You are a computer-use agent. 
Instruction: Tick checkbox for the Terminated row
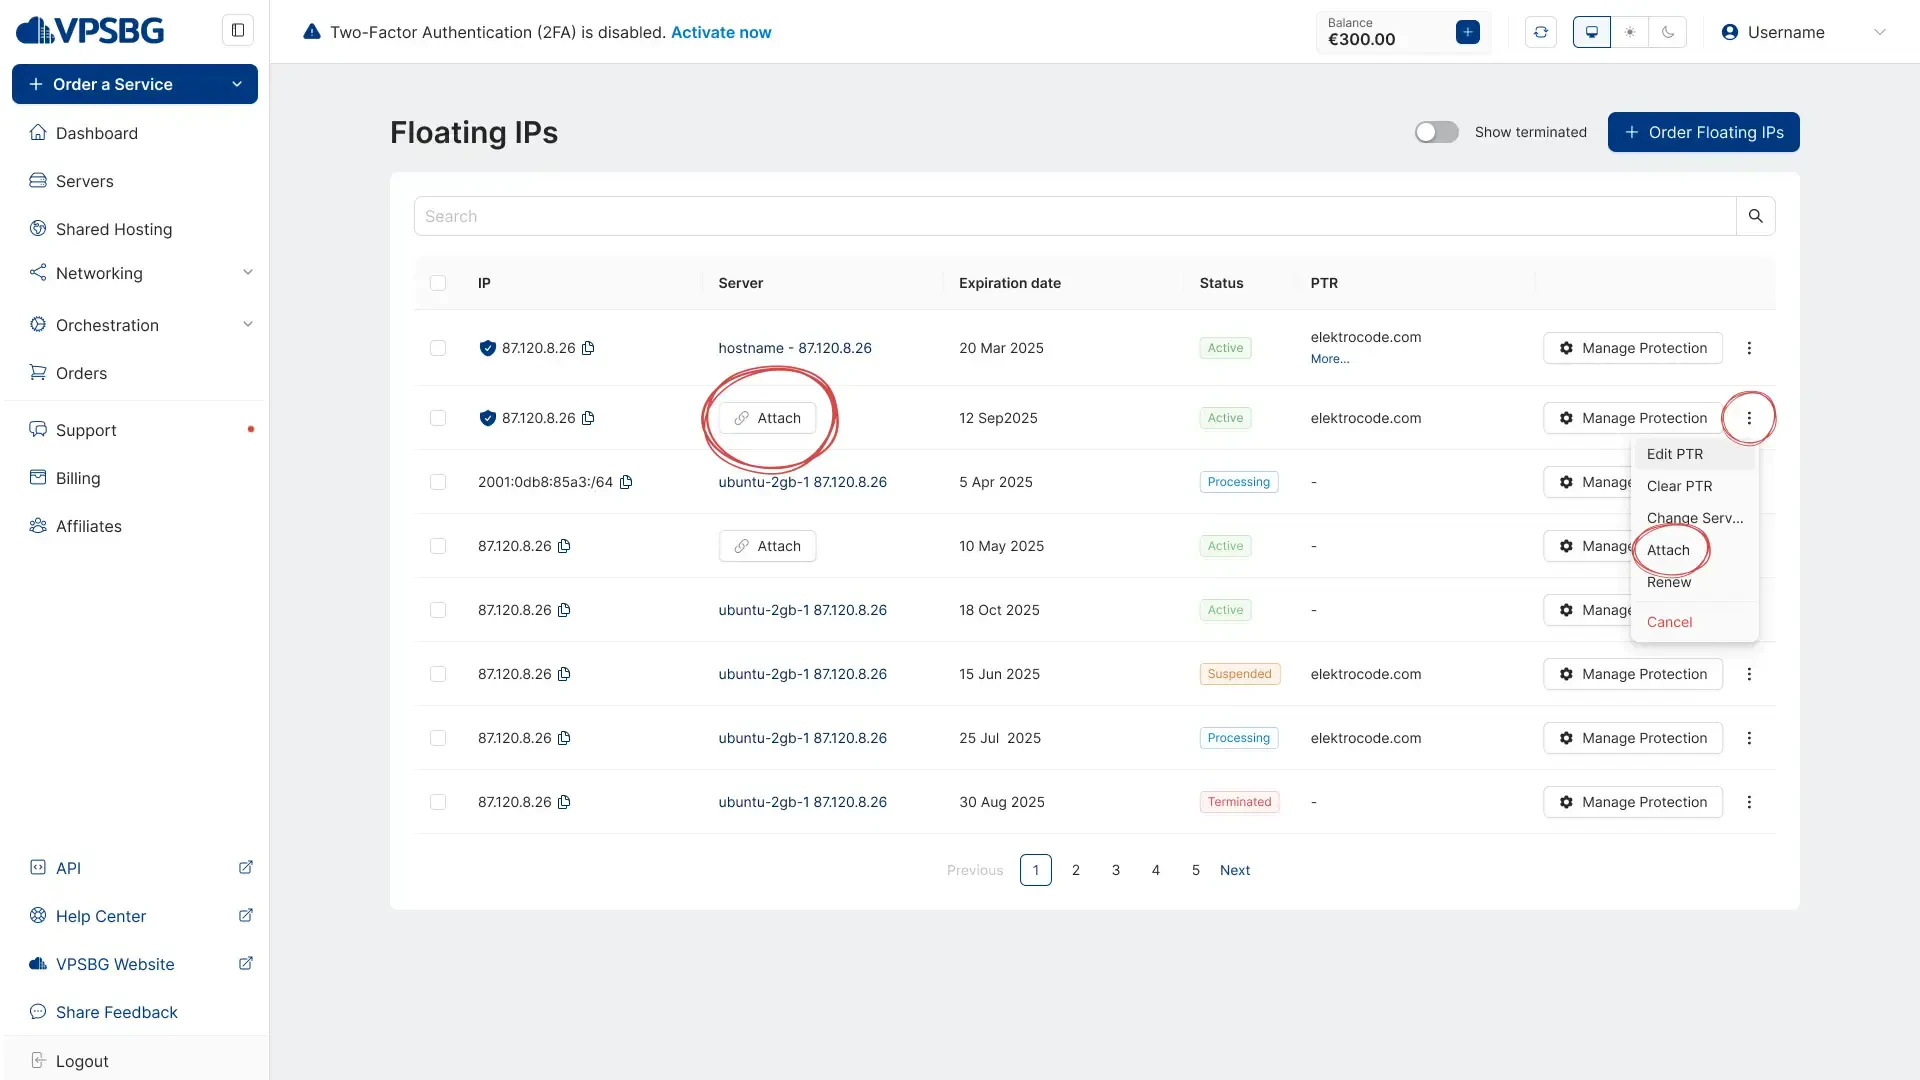coord(438,802)
